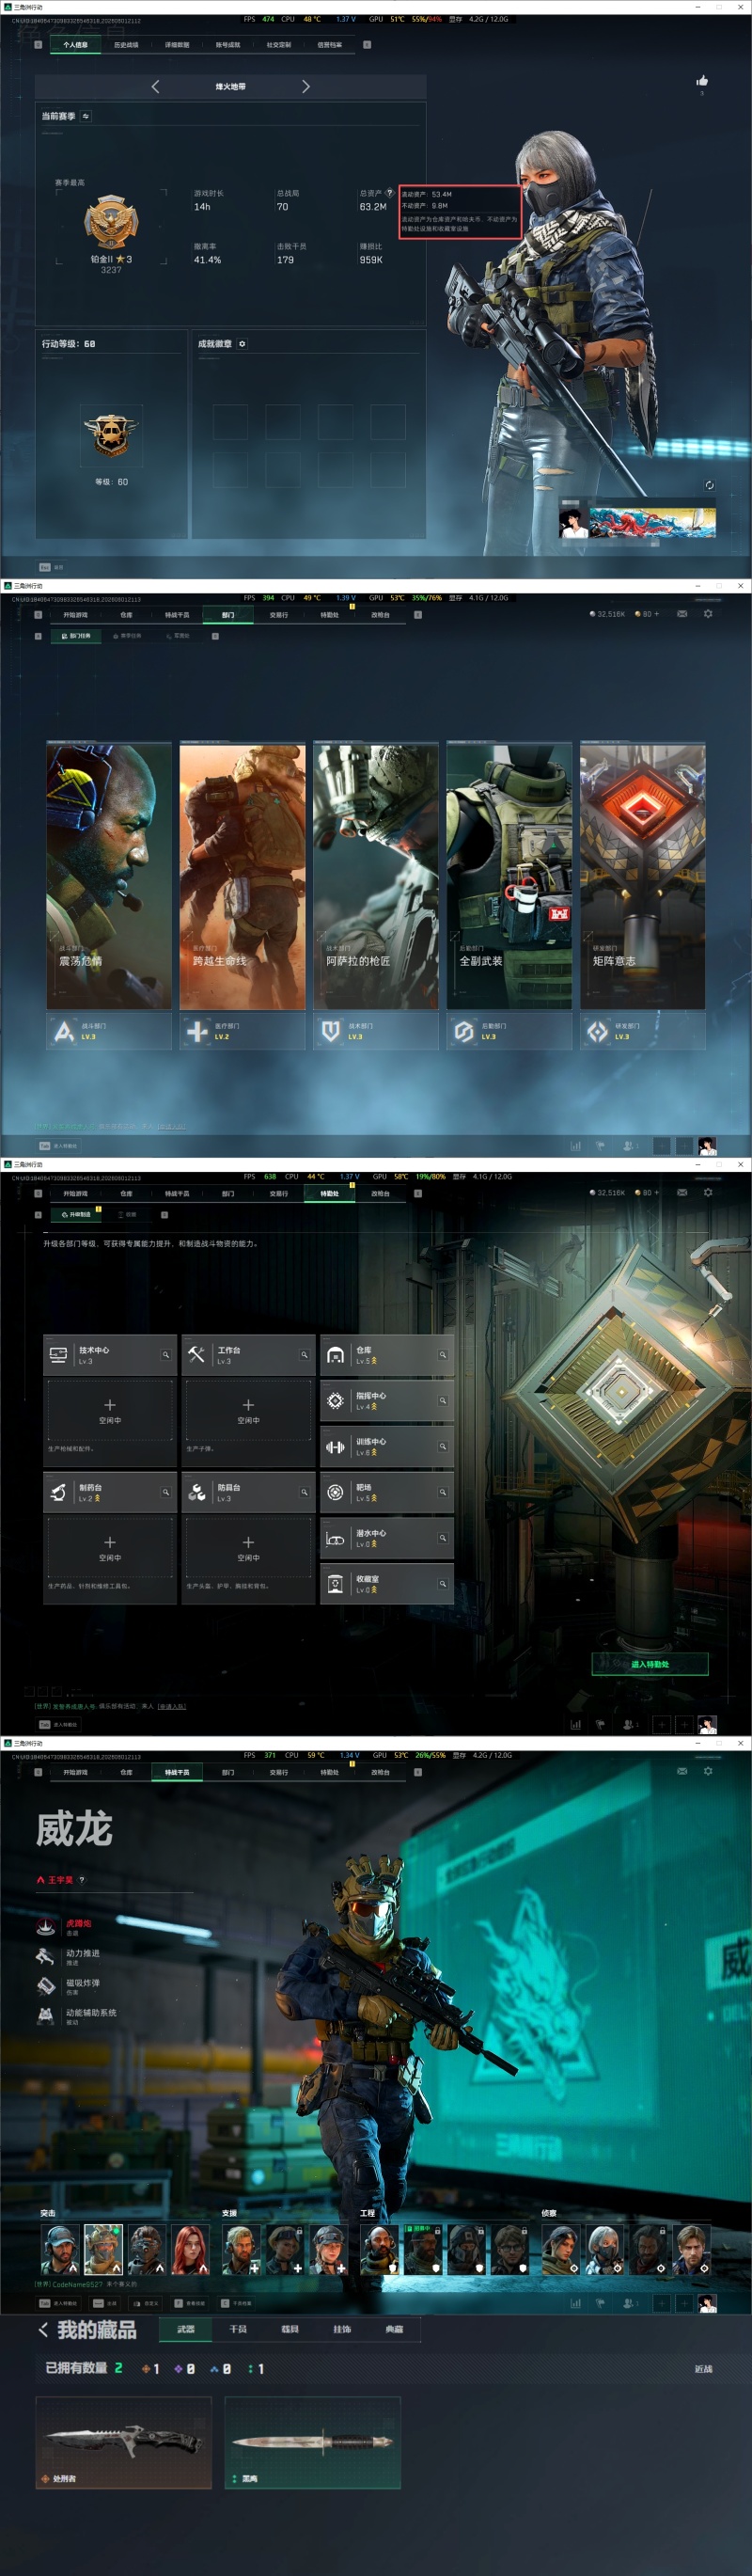
Task: Click 后勤部门 LV.3 icon
Action: click(464, 1032)
